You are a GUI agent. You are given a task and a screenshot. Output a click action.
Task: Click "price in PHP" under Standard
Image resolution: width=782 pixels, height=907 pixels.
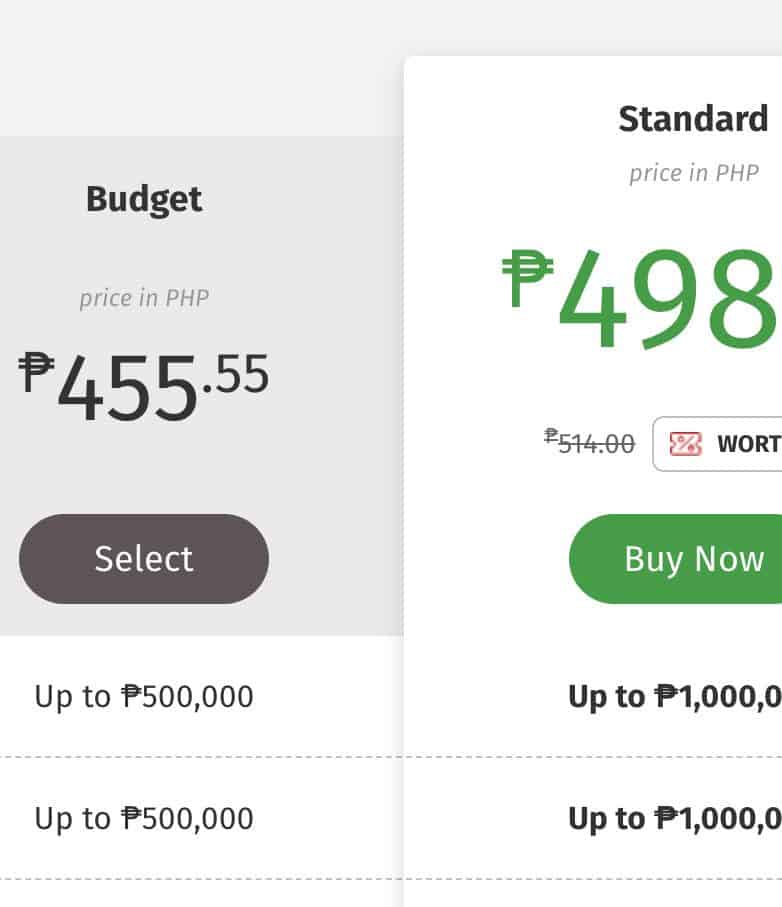click(x=693, y=173)
